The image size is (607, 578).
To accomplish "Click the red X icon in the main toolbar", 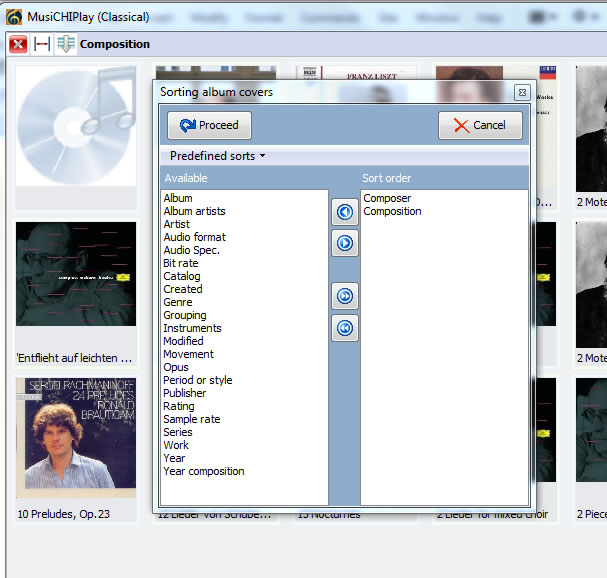I will pyautogui.click(x=18, y=44).
